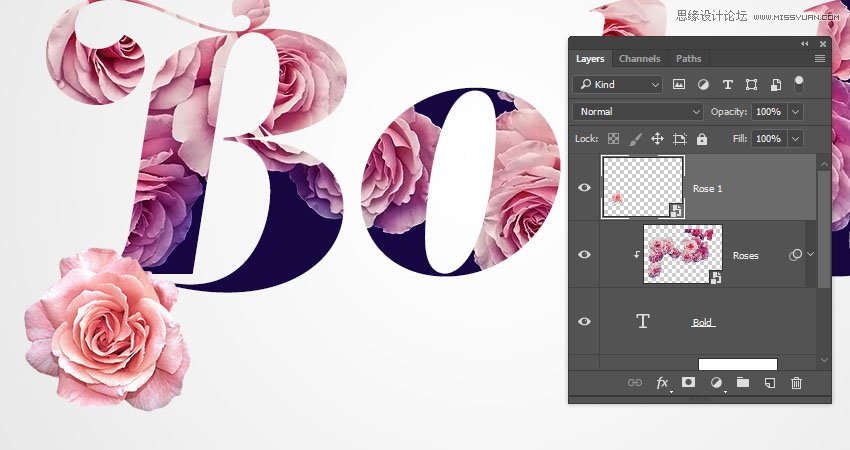Add a layer mask

[x=688, y=382]
